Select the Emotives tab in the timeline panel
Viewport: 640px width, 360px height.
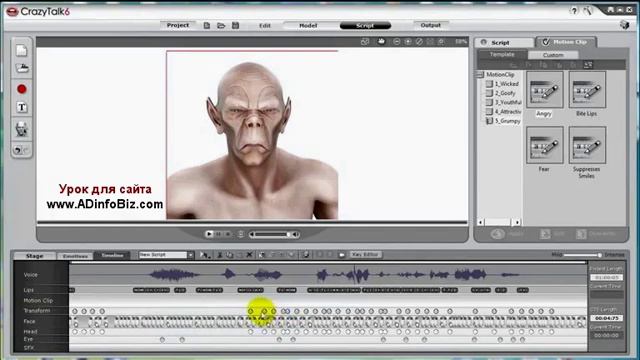[x=75, y=256]
